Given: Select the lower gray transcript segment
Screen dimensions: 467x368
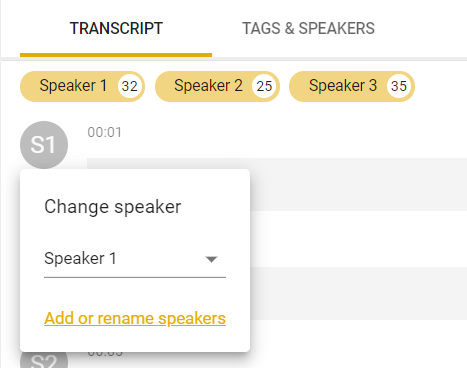Looking at the screenshot, I should [358, 293].
